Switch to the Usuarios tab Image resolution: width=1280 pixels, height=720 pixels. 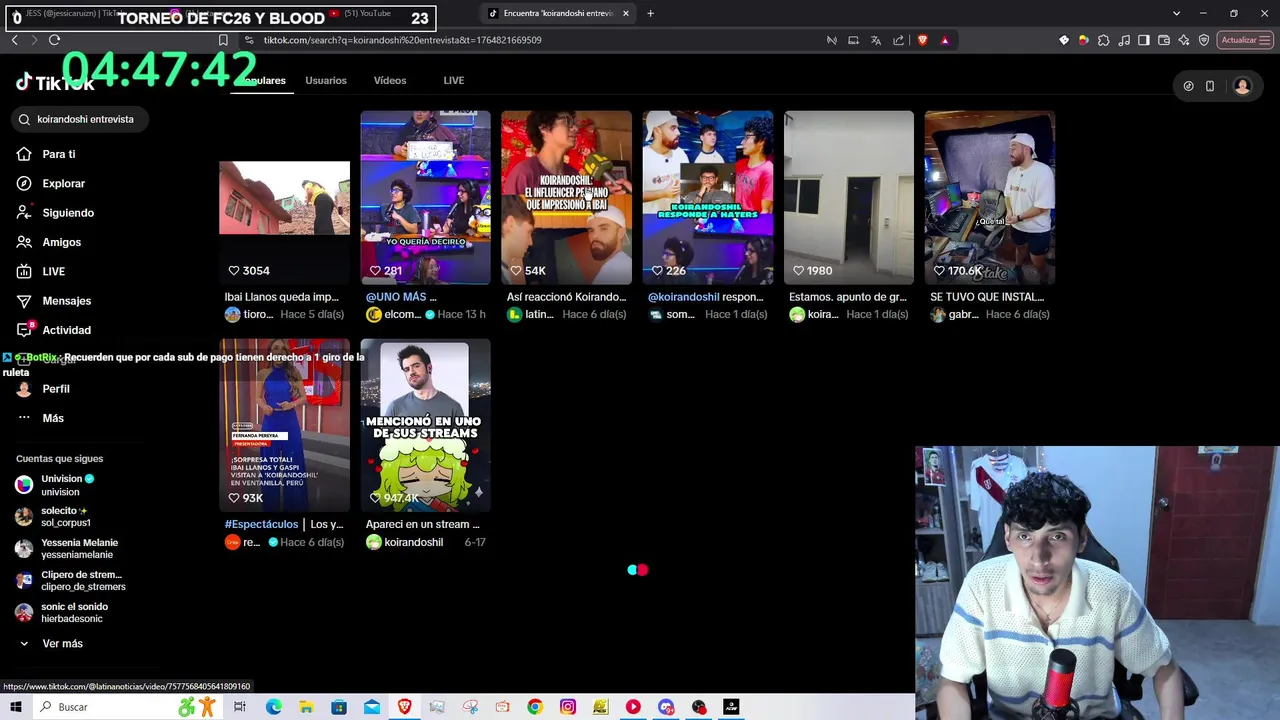[326, 80]
